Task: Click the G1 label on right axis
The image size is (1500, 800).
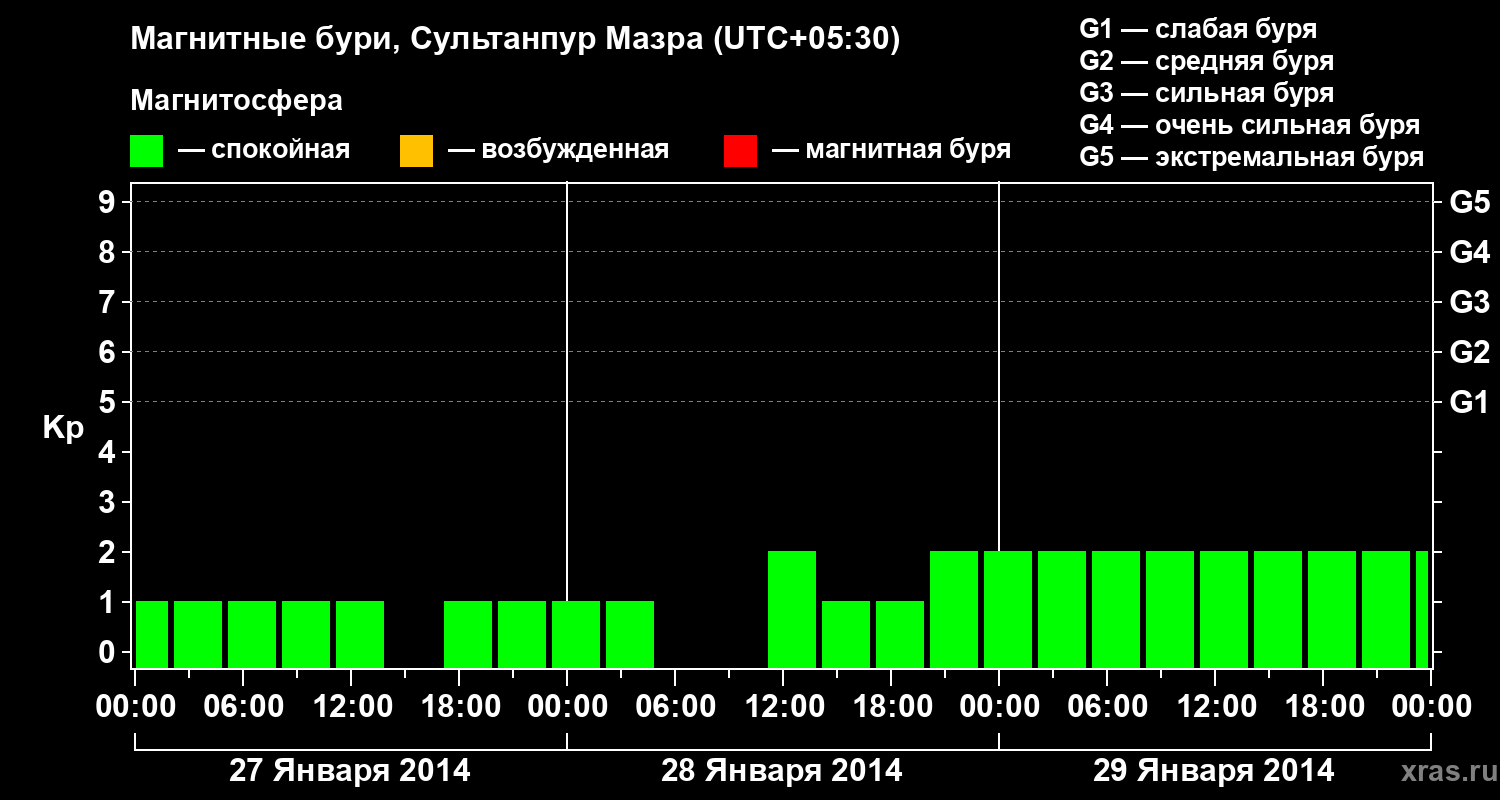Action: pyautogui.click(x=1470, y=403)
